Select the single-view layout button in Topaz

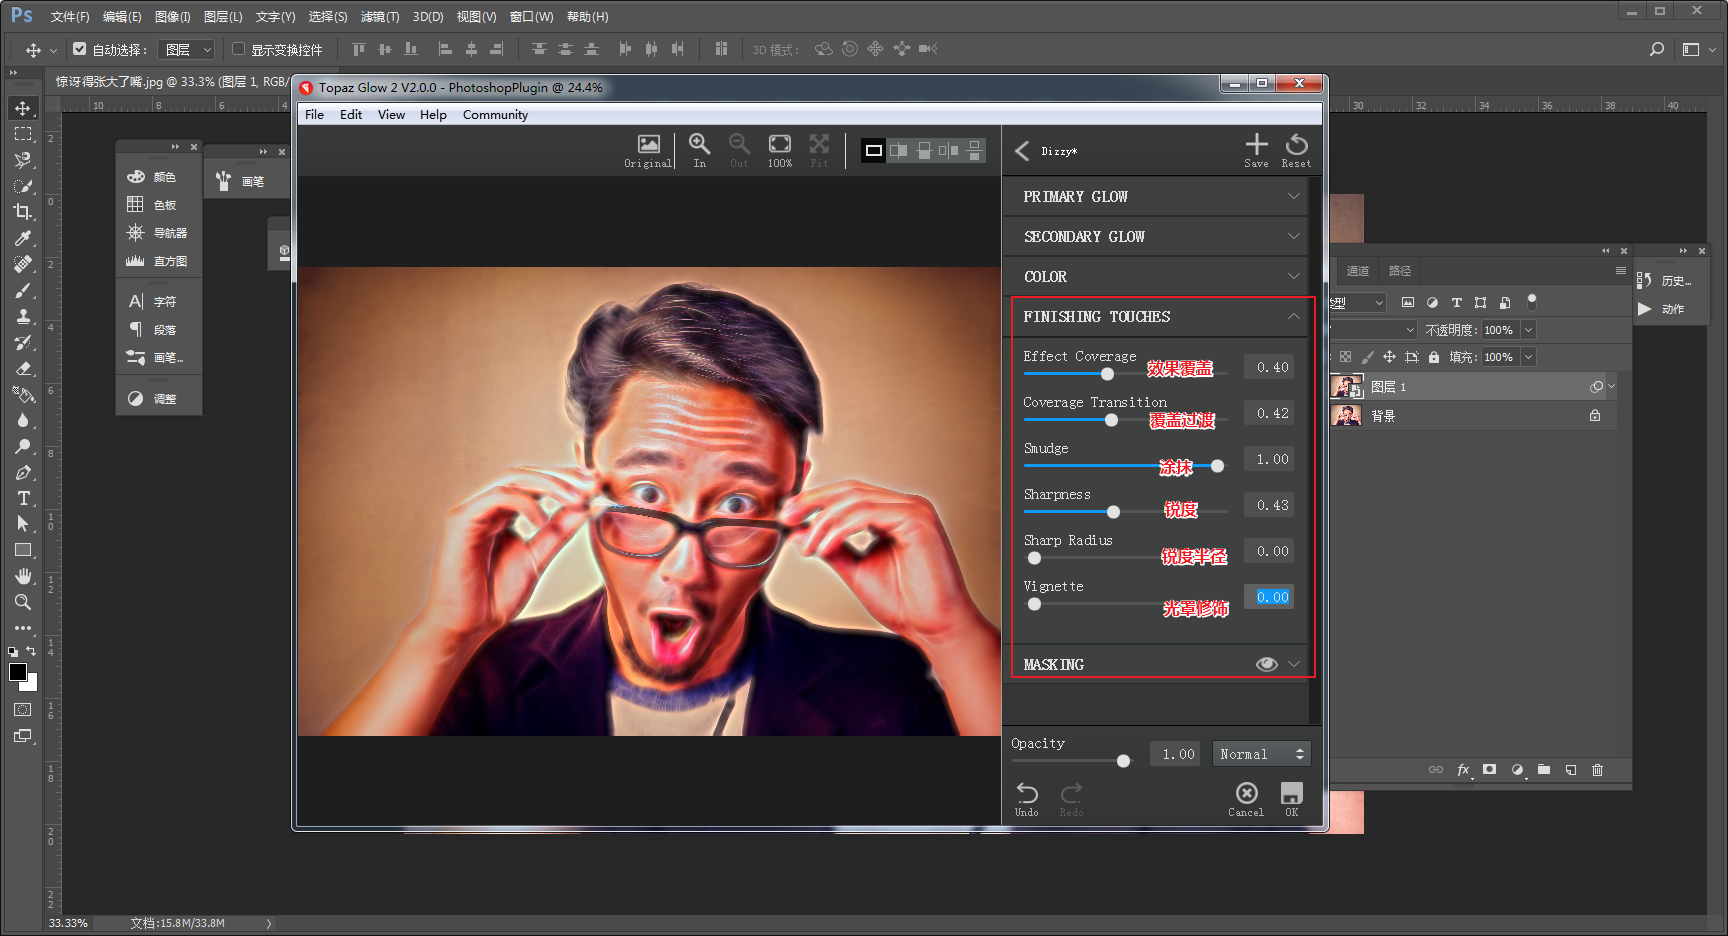[x=873, y=151]
